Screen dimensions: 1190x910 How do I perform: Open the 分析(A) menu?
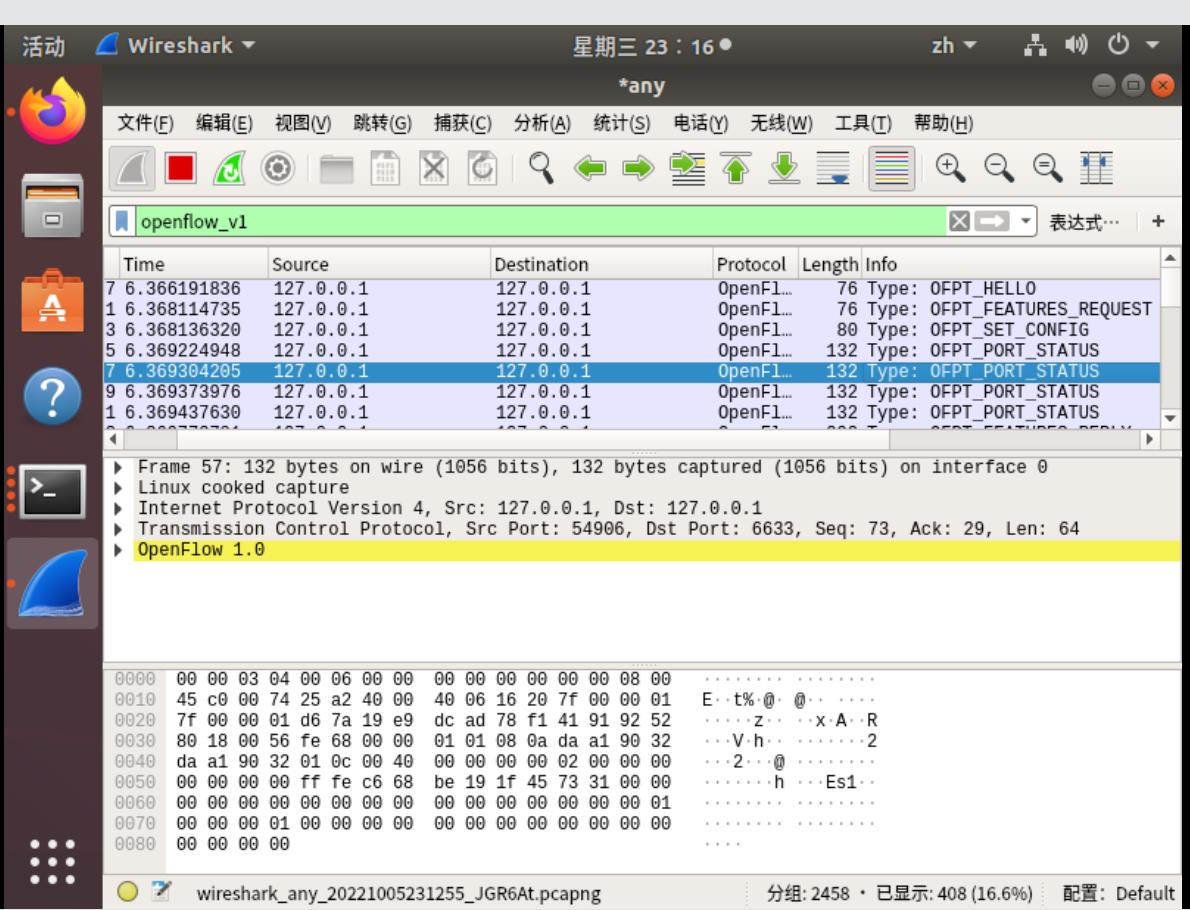point(542,123)
